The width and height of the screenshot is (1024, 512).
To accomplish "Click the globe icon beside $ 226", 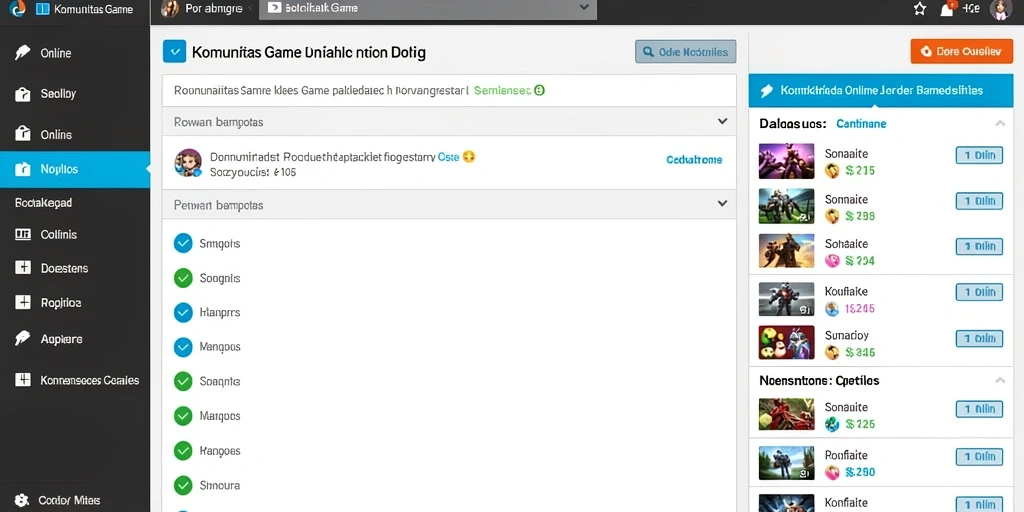I will [x=832, y=424].
